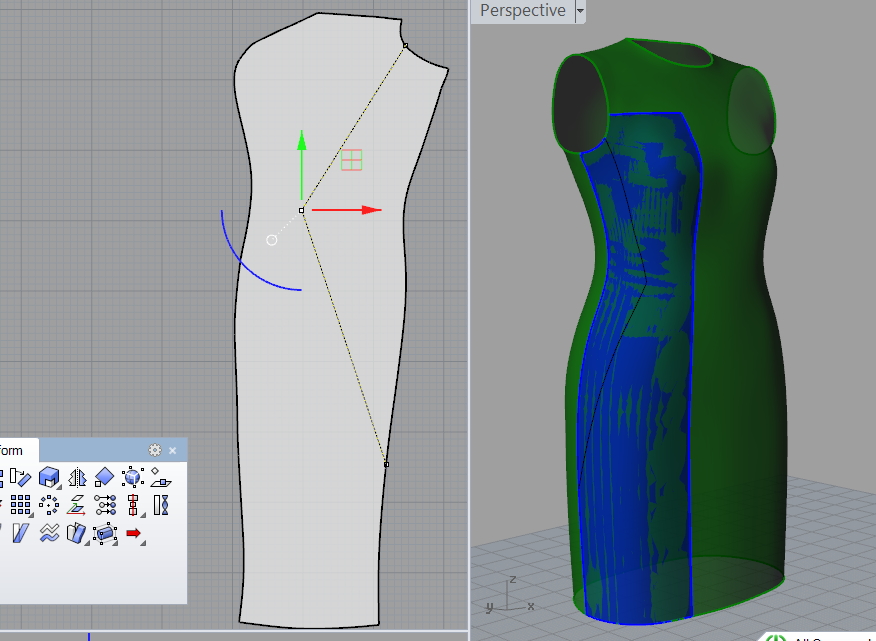Choose the Align objects red-line icon
The image size is (876, 641).
coord(132,505)
